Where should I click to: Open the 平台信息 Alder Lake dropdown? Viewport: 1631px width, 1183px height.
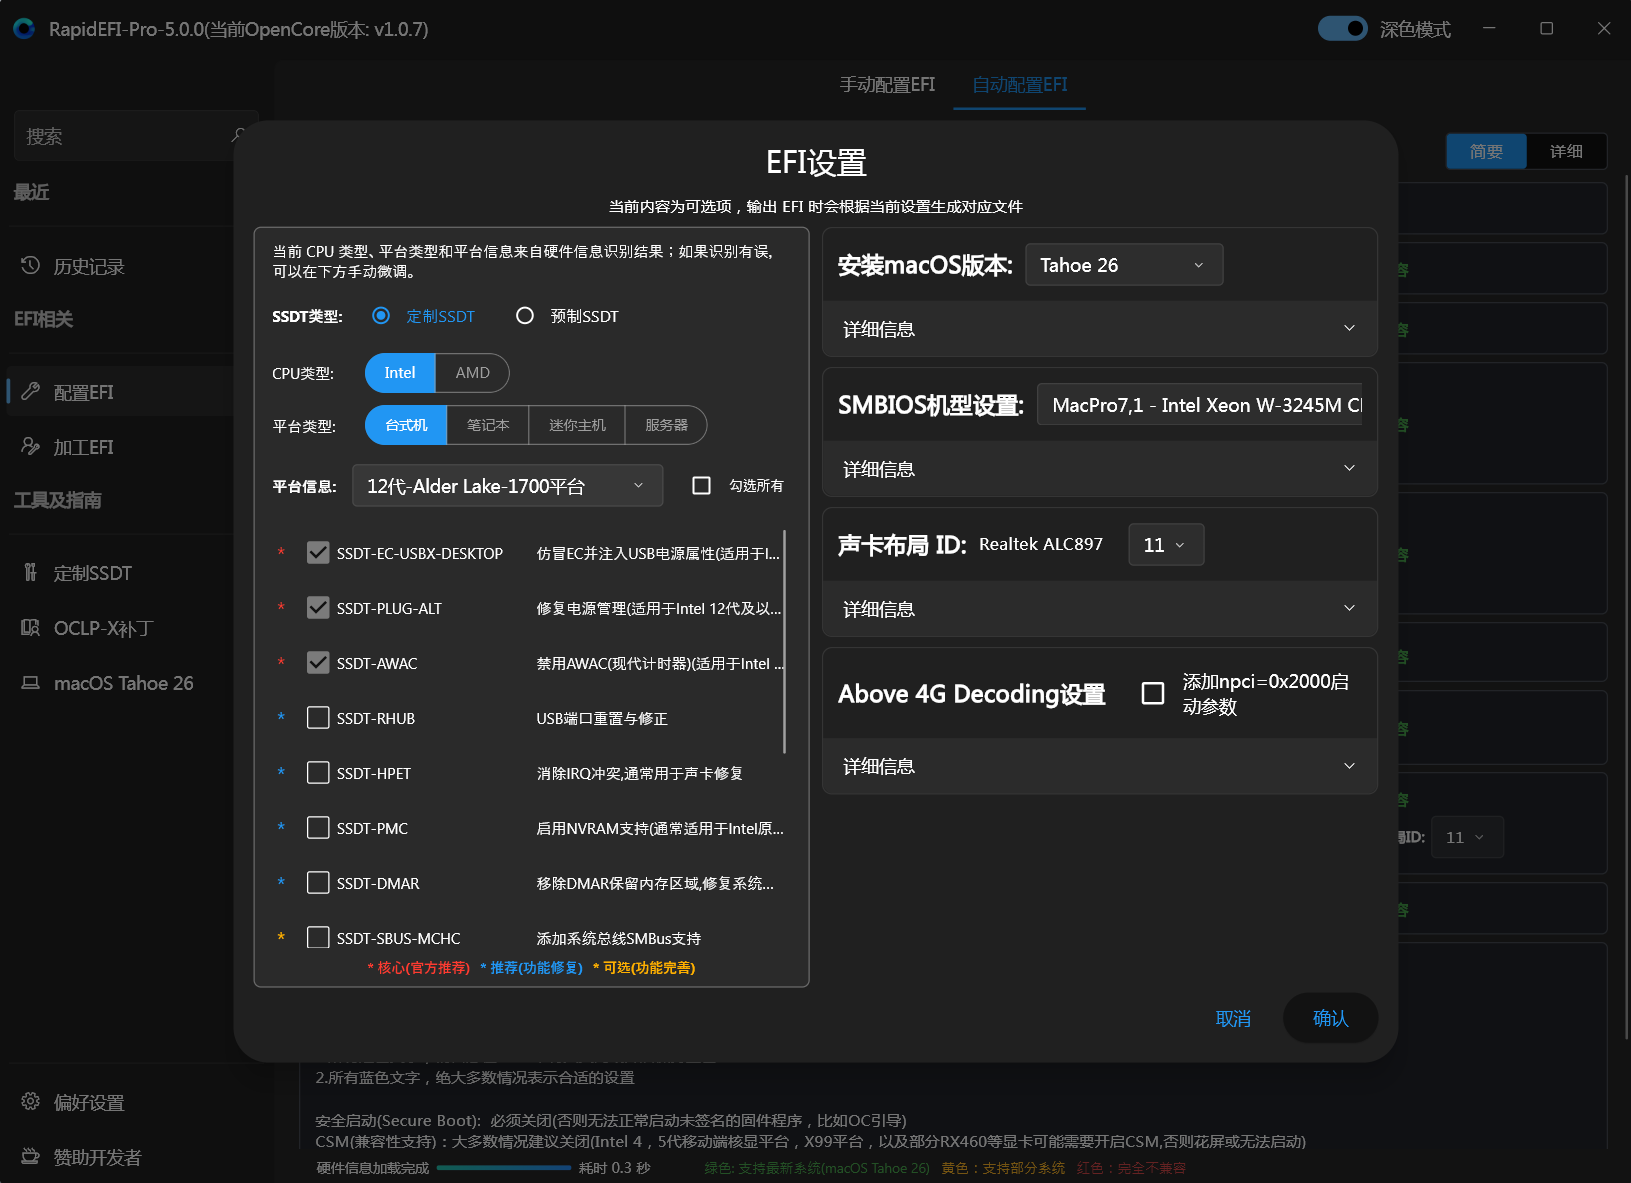click(x=508, y=486)
